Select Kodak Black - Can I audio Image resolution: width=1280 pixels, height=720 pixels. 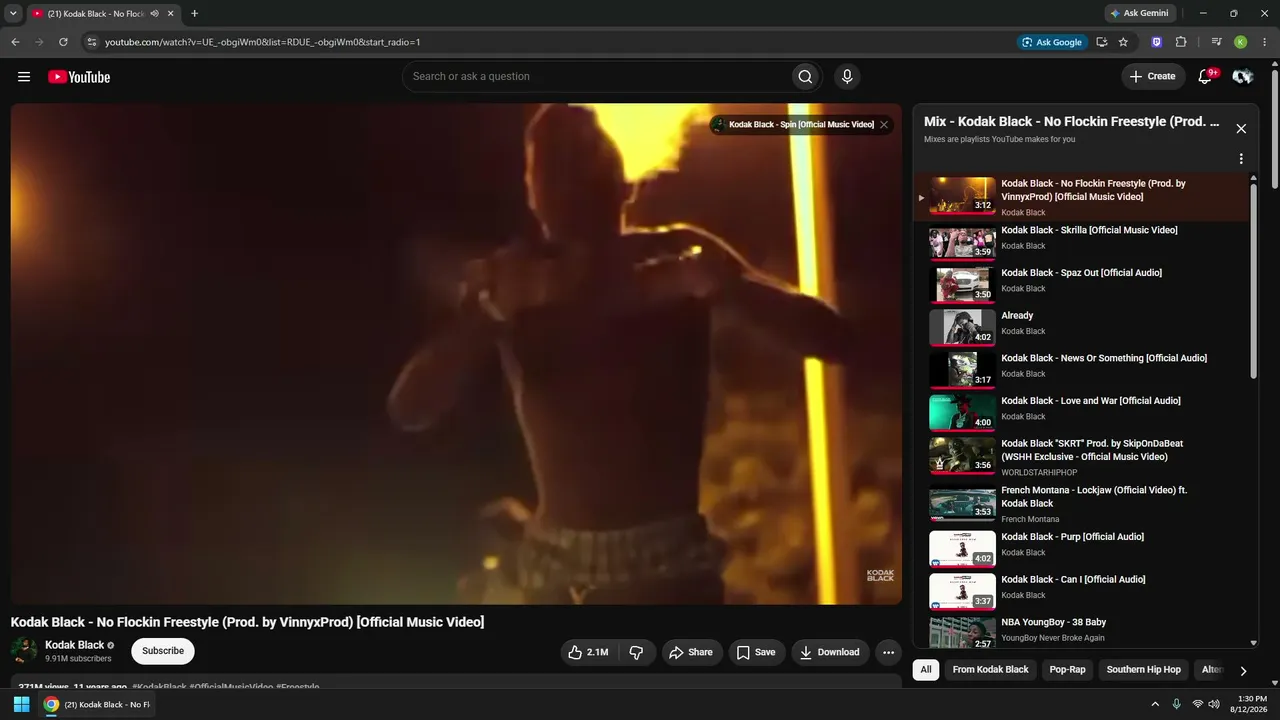(x=1081, y=591)
